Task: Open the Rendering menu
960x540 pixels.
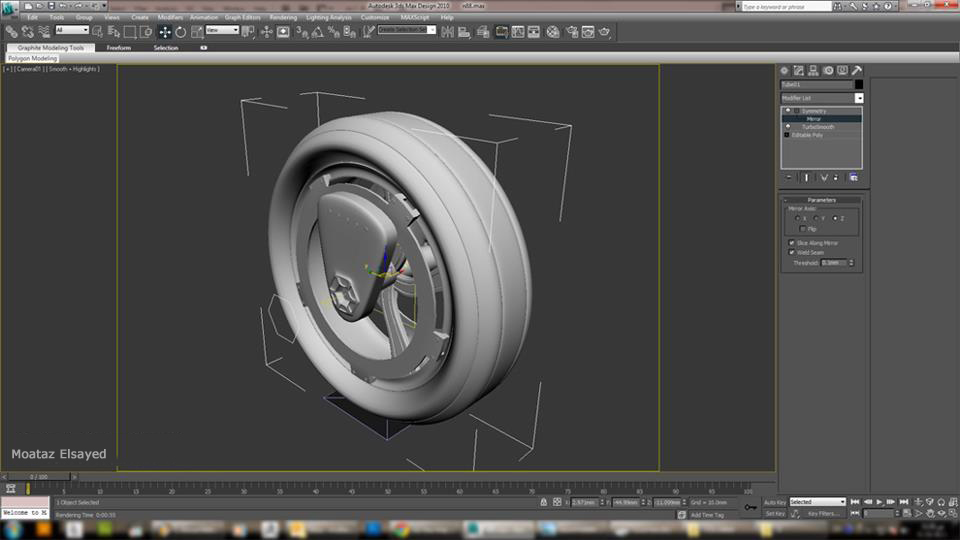Action: [283, 18]
